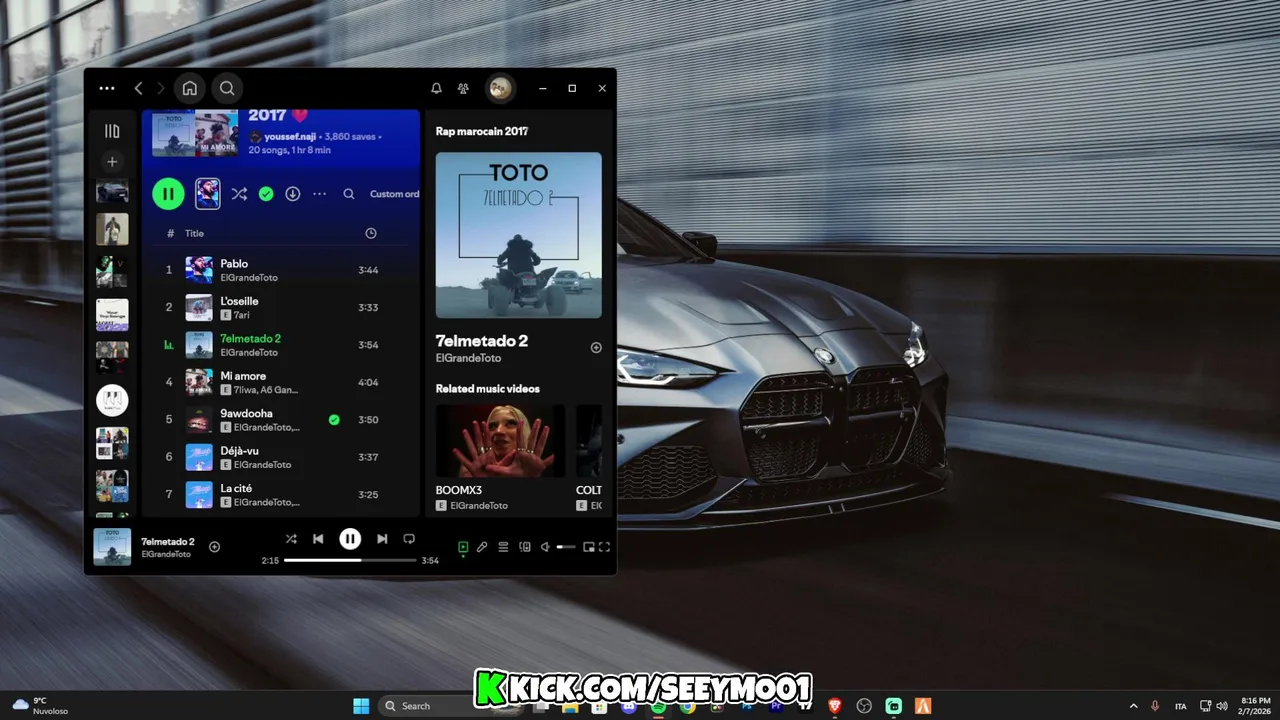
Task: Toggle saved-to-library green check for playlist
Action: point(266,194)
